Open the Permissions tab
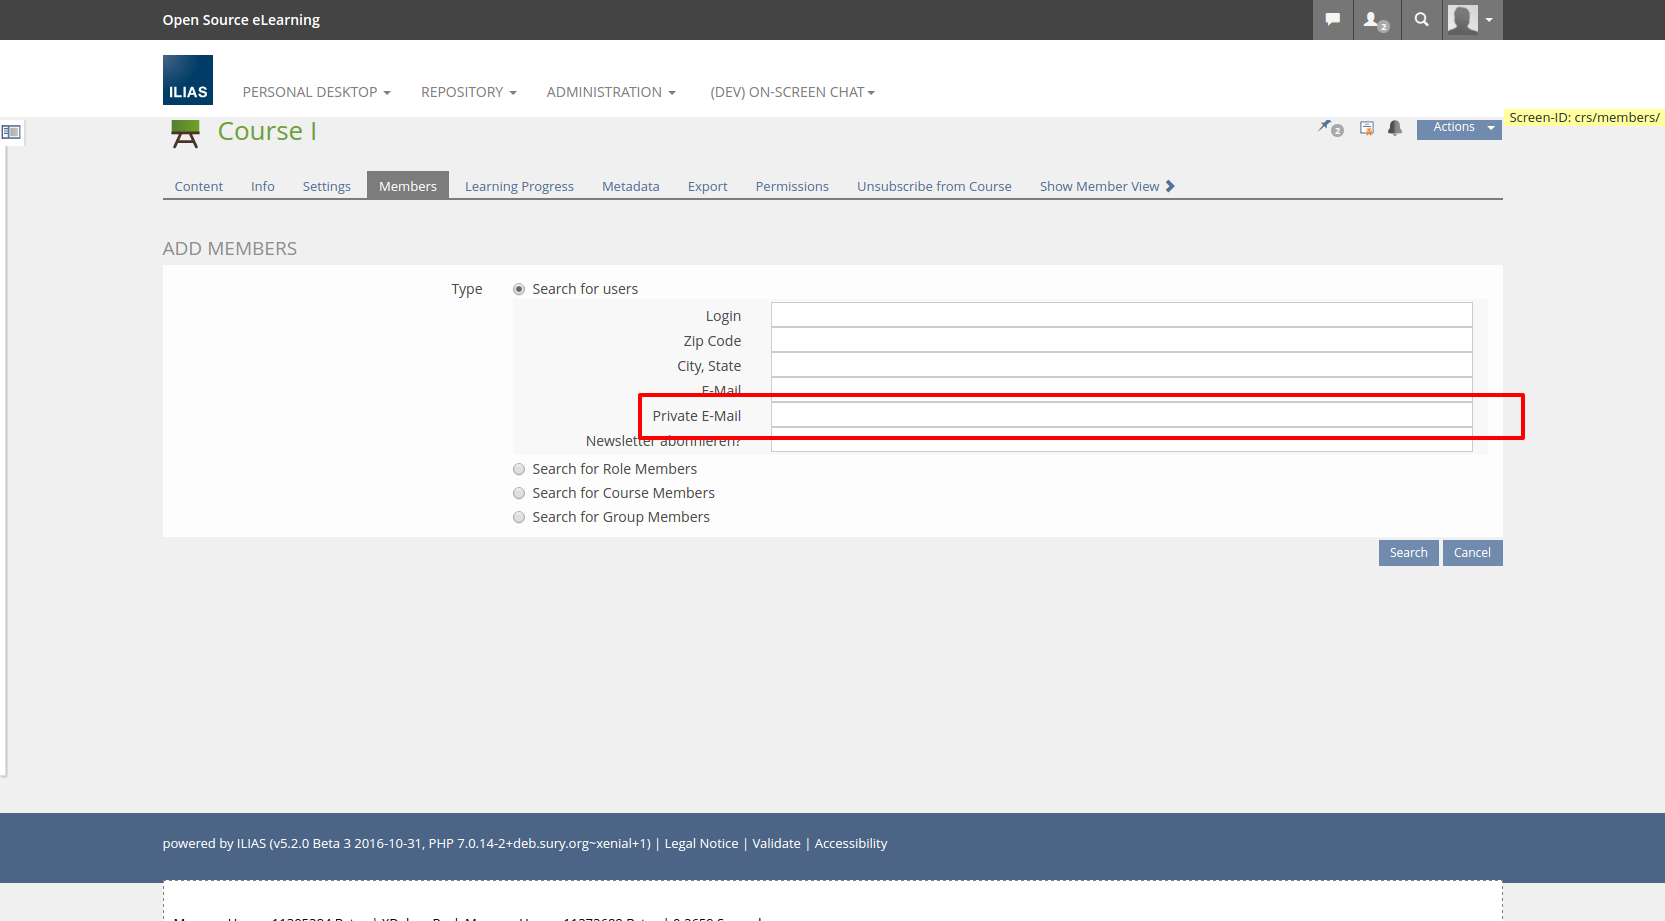The image size is (1665, 921). [x=792, y=187]
